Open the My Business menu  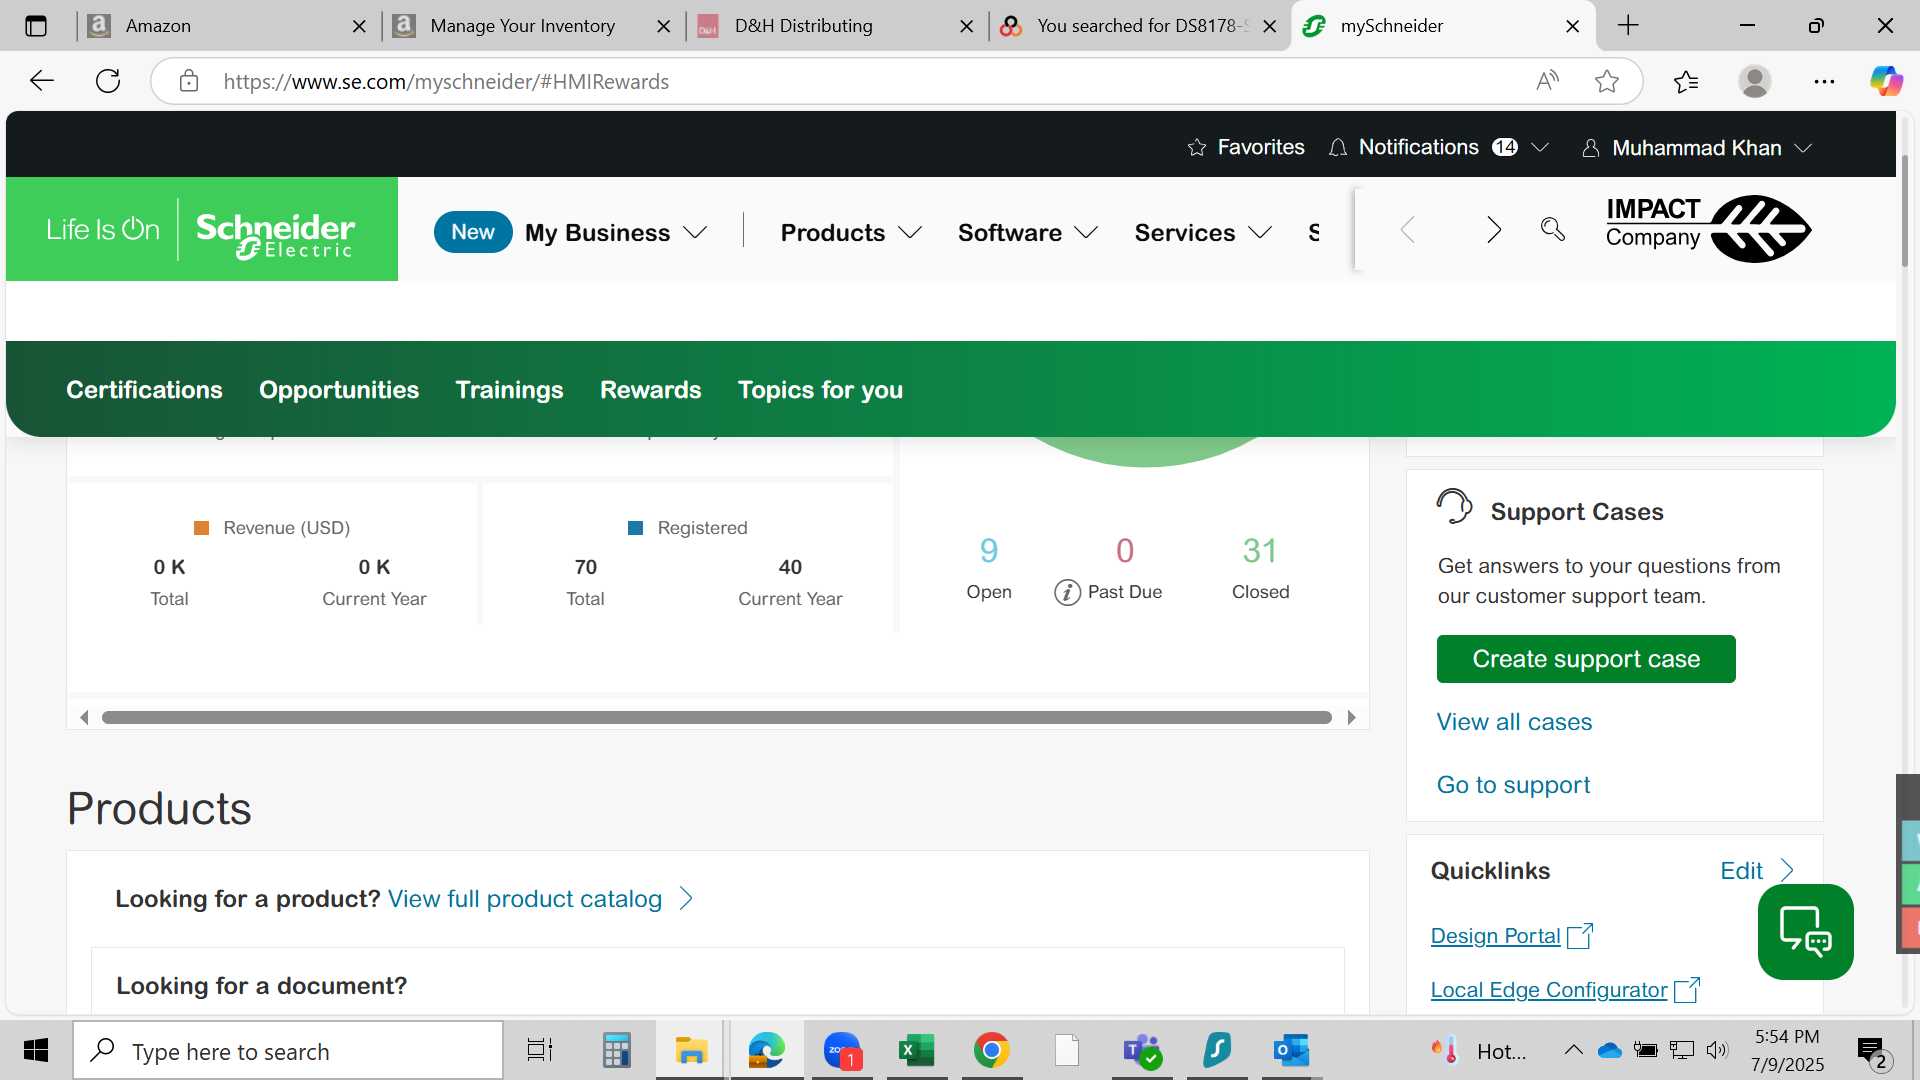coord(616,233)
